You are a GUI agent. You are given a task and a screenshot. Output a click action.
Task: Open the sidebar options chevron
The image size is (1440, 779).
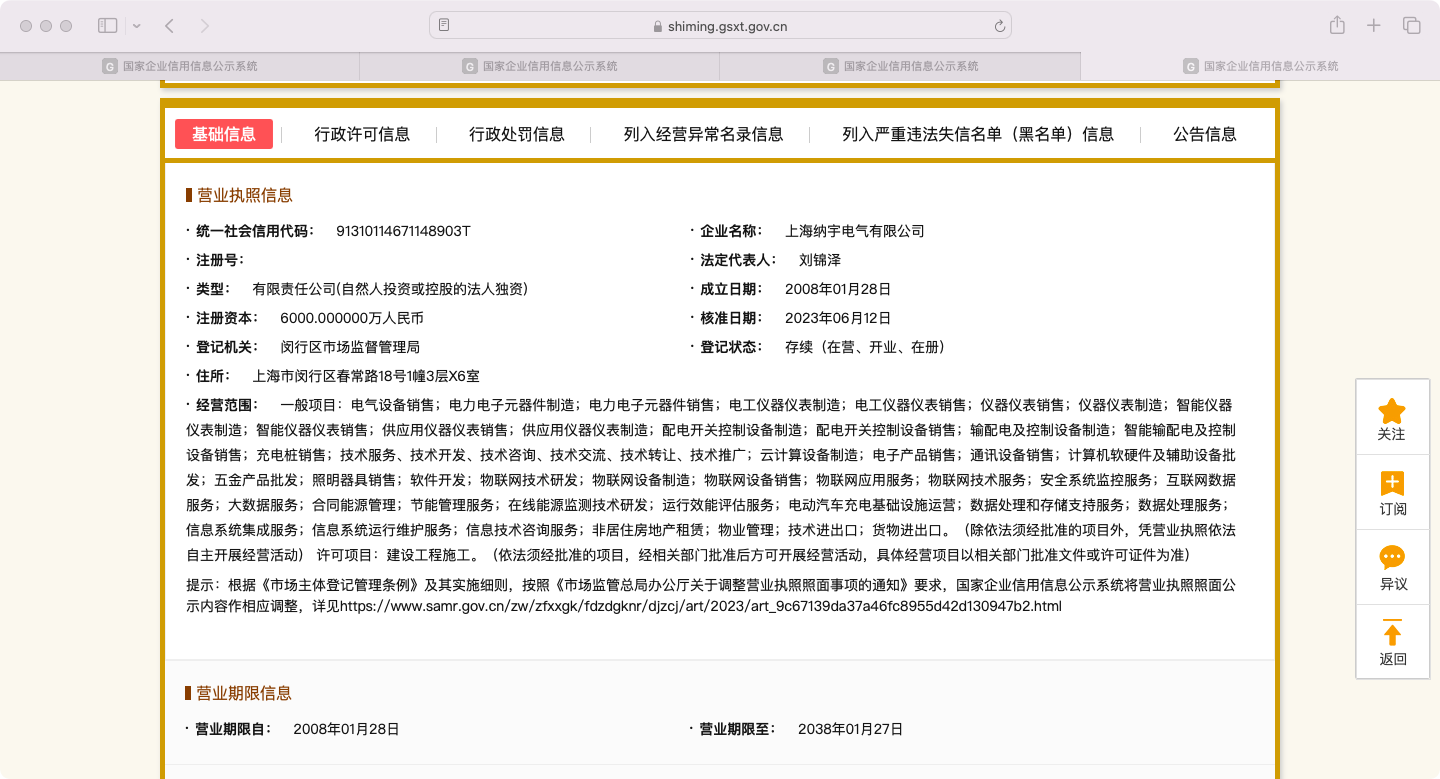click(137, 26)
